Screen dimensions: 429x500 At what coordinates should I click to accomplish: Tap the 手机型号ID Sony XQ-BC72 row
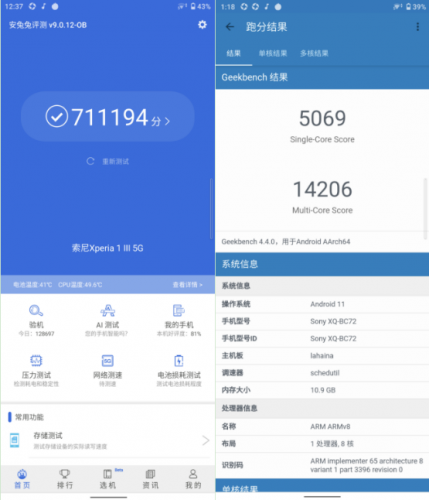[x=322, y=339]
